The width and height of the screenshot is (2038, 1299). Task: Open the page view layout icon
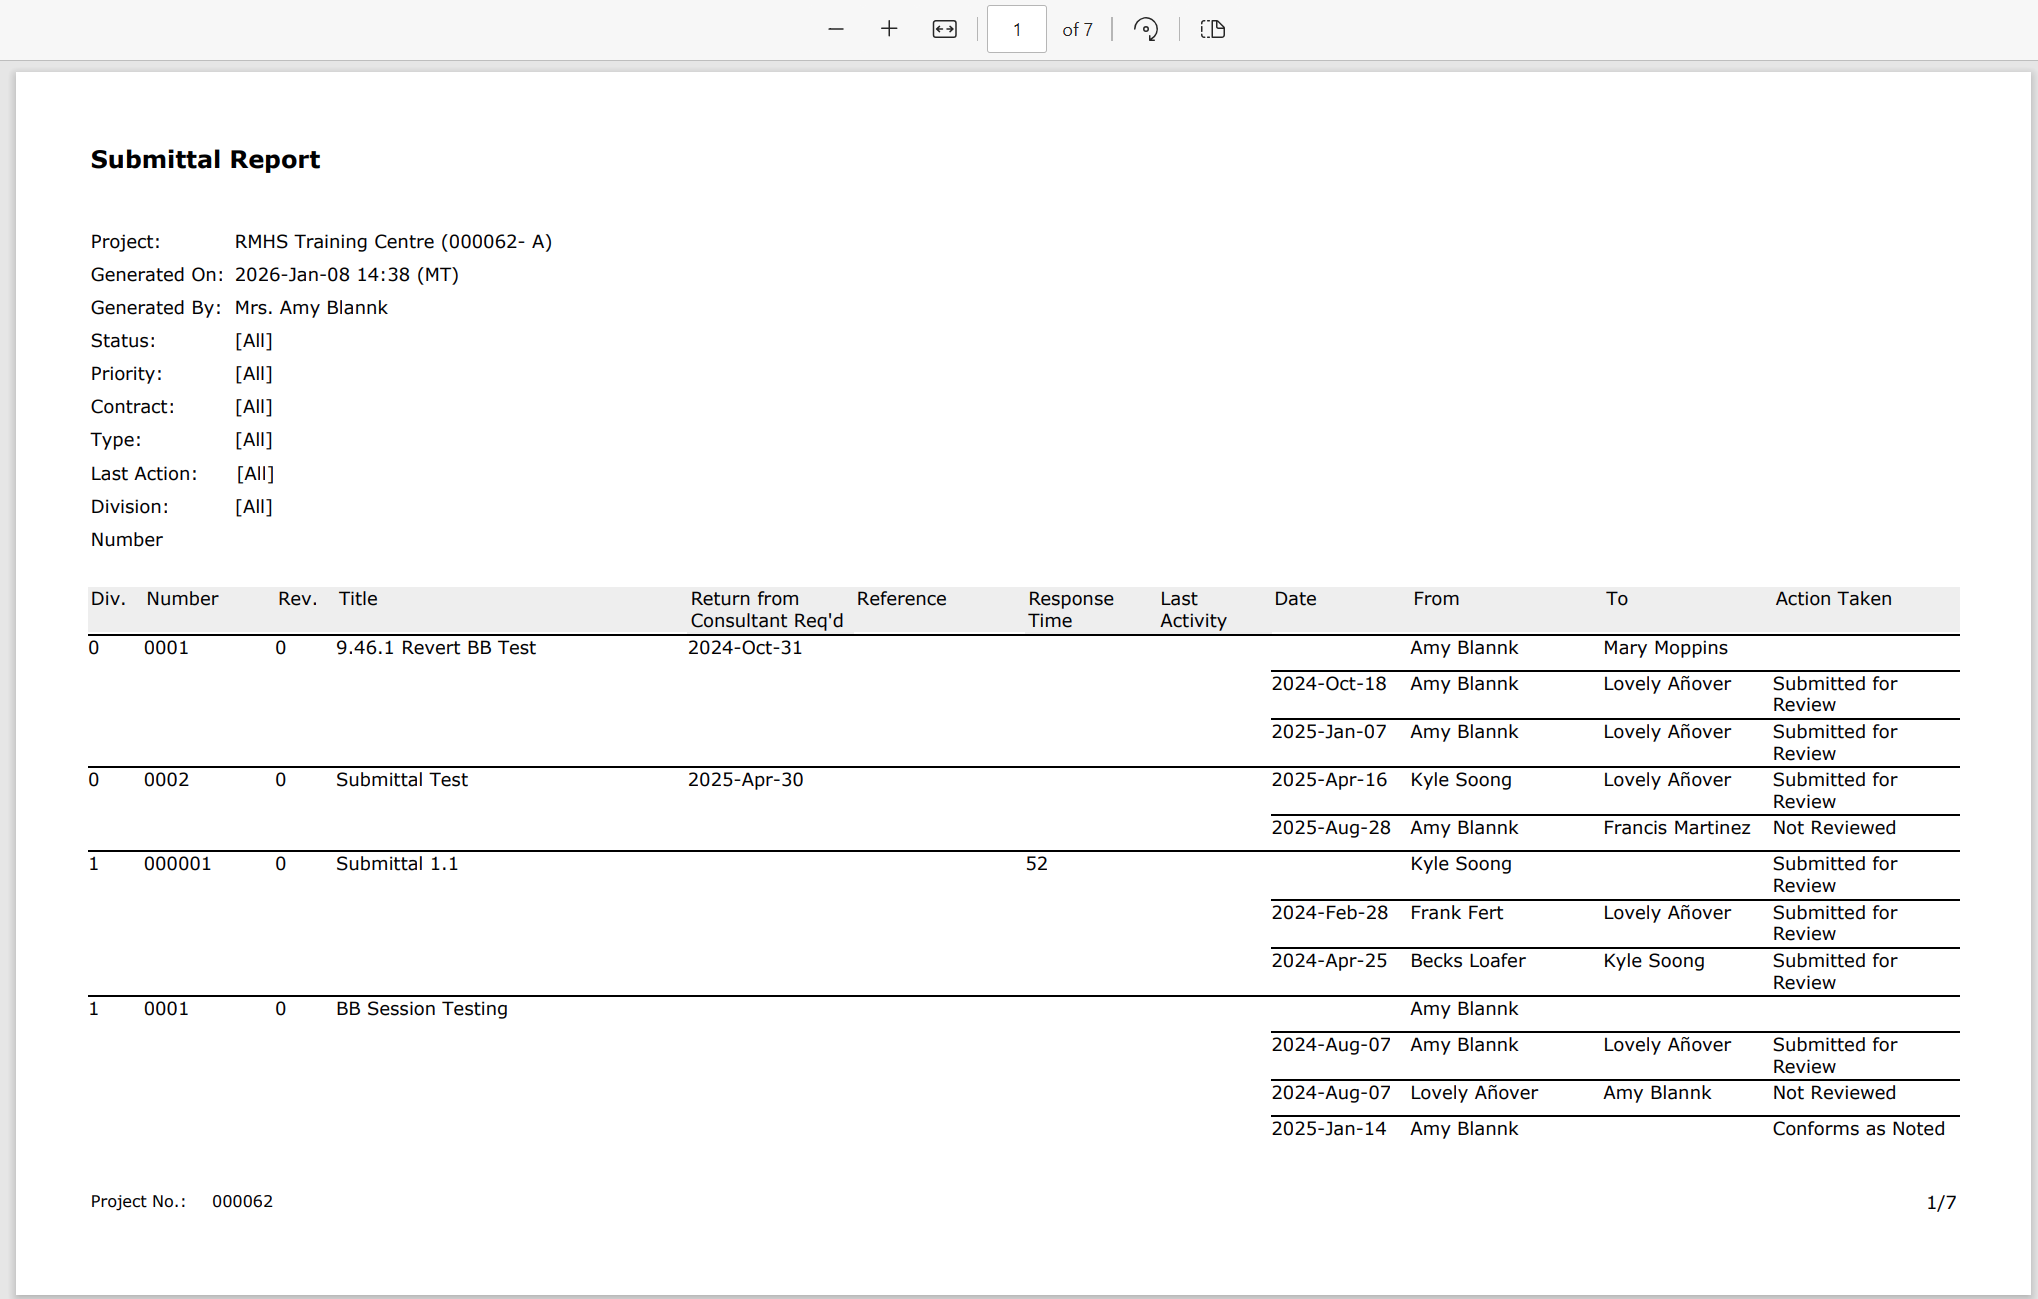pos(1212,29)
